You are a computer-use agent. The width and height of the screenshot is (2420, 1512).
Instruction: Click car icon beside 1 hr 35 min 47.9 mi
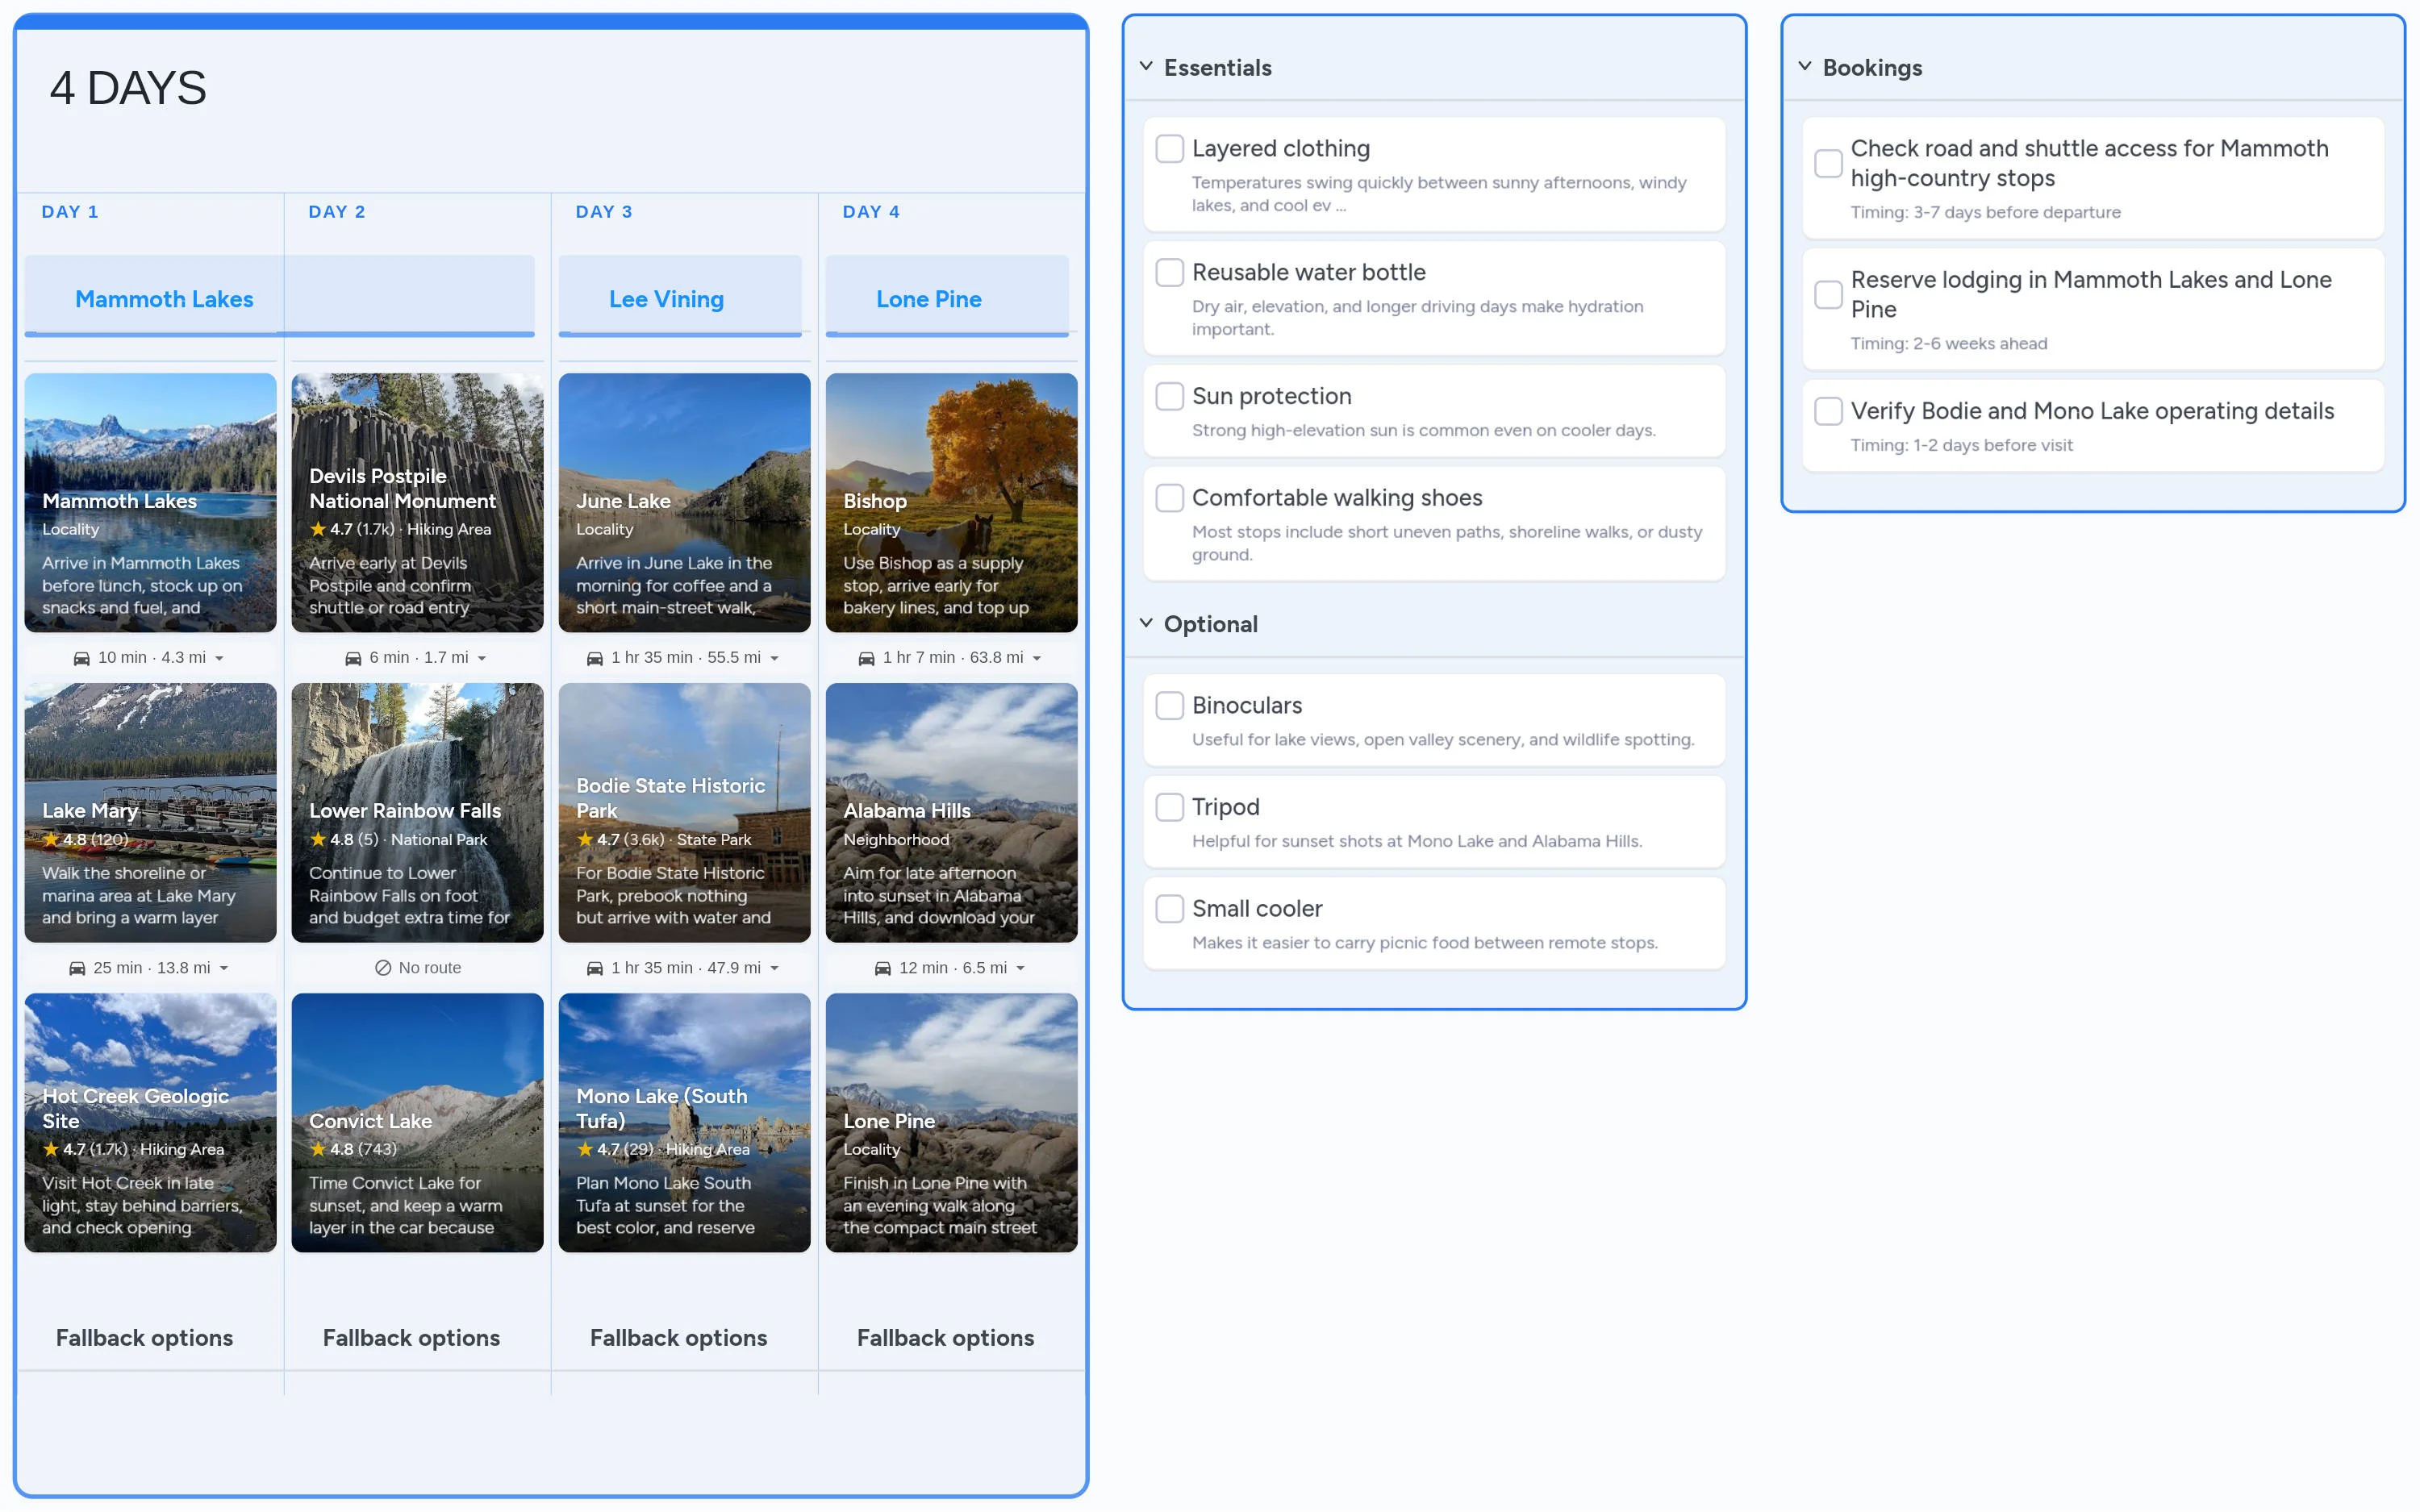tap(595, 968)
